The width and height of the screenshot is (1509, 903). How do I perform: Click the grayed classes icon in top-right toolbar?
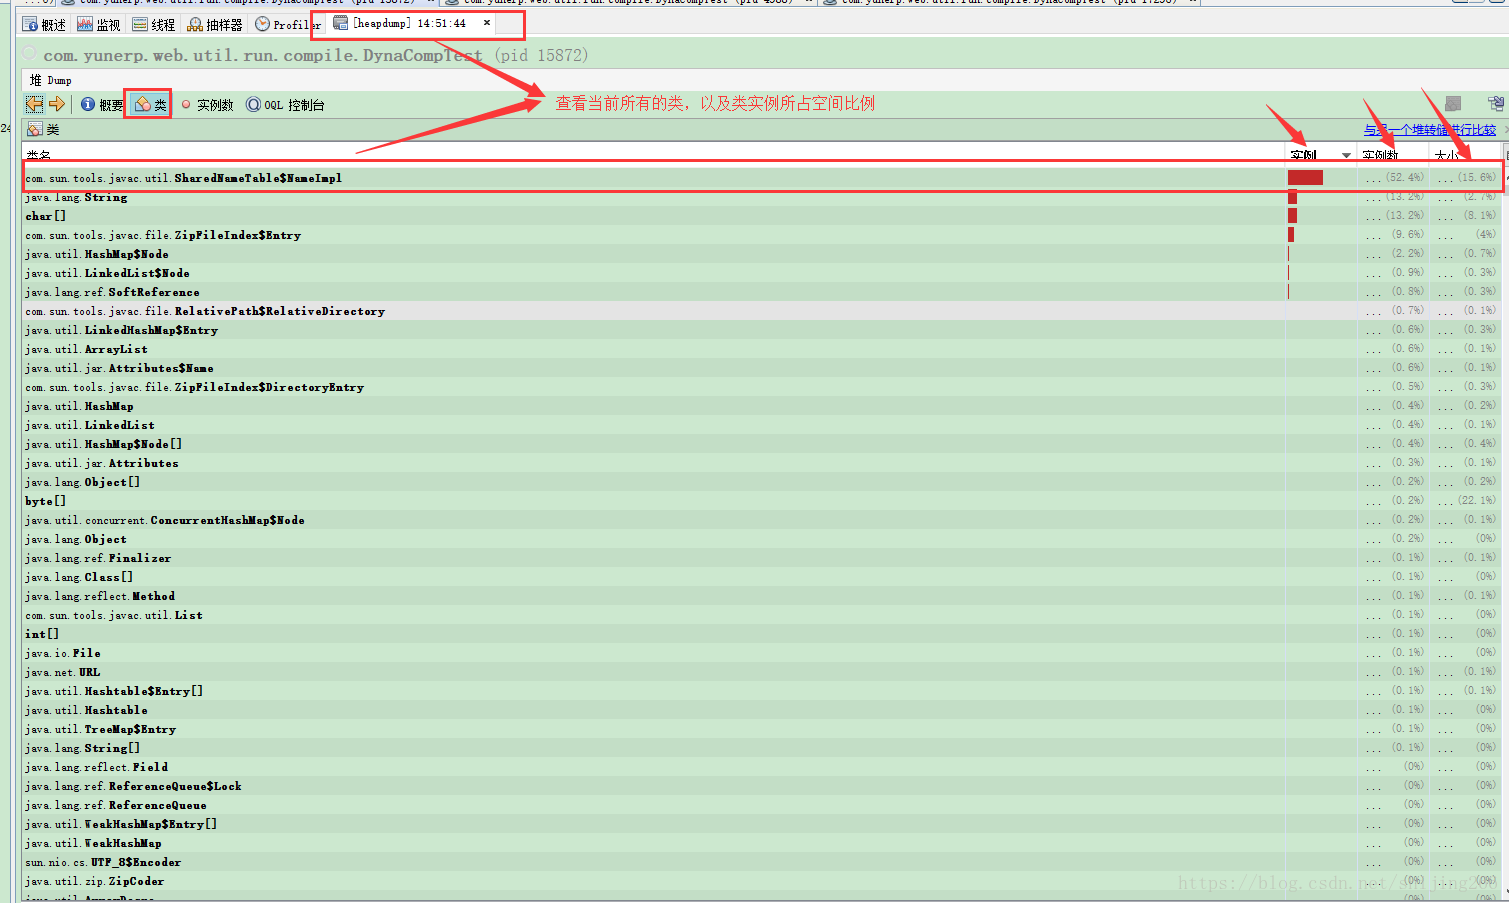click(1453, 104)
